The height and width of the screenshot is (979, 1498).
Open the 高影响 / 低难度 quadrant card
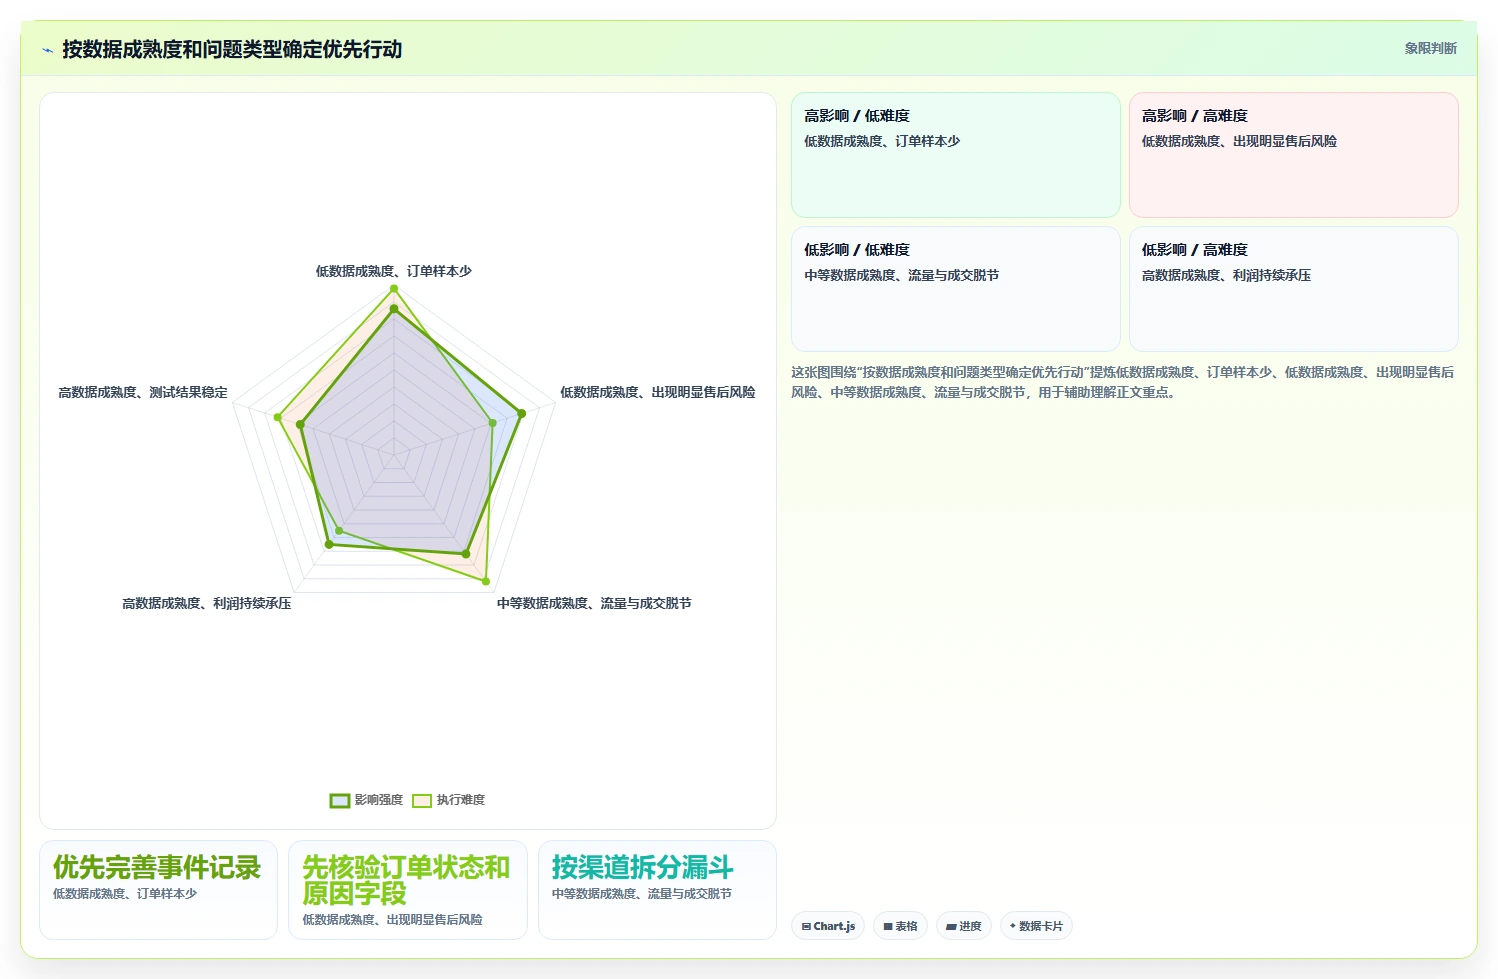pyautogui.click(x=955, y=155)
